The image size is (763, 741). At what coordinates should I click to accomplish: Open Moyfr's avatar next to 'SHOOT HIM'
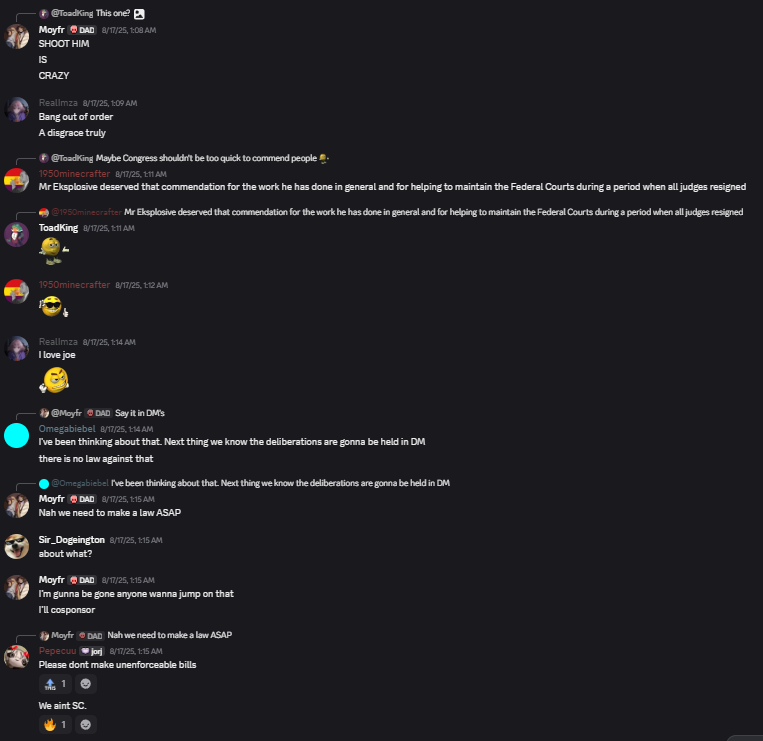point(17,36)
